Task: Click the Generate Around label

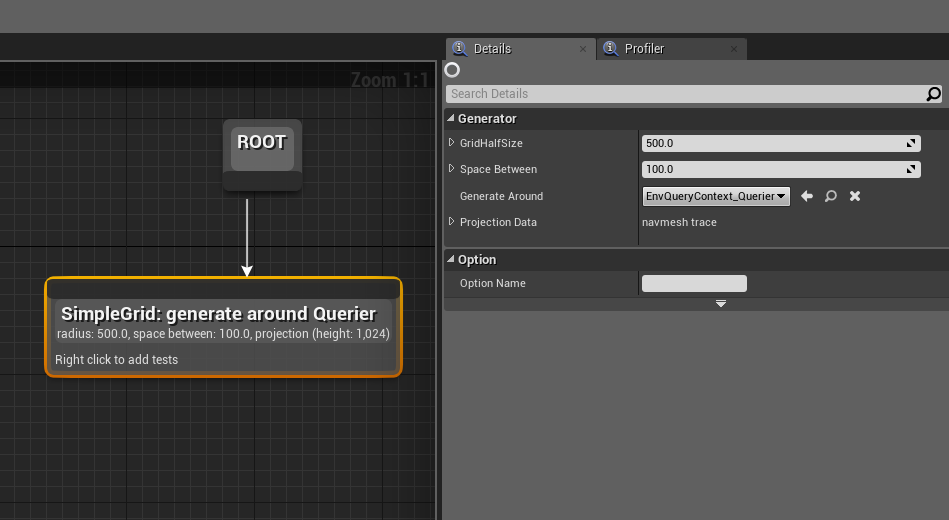Action: 501,196
